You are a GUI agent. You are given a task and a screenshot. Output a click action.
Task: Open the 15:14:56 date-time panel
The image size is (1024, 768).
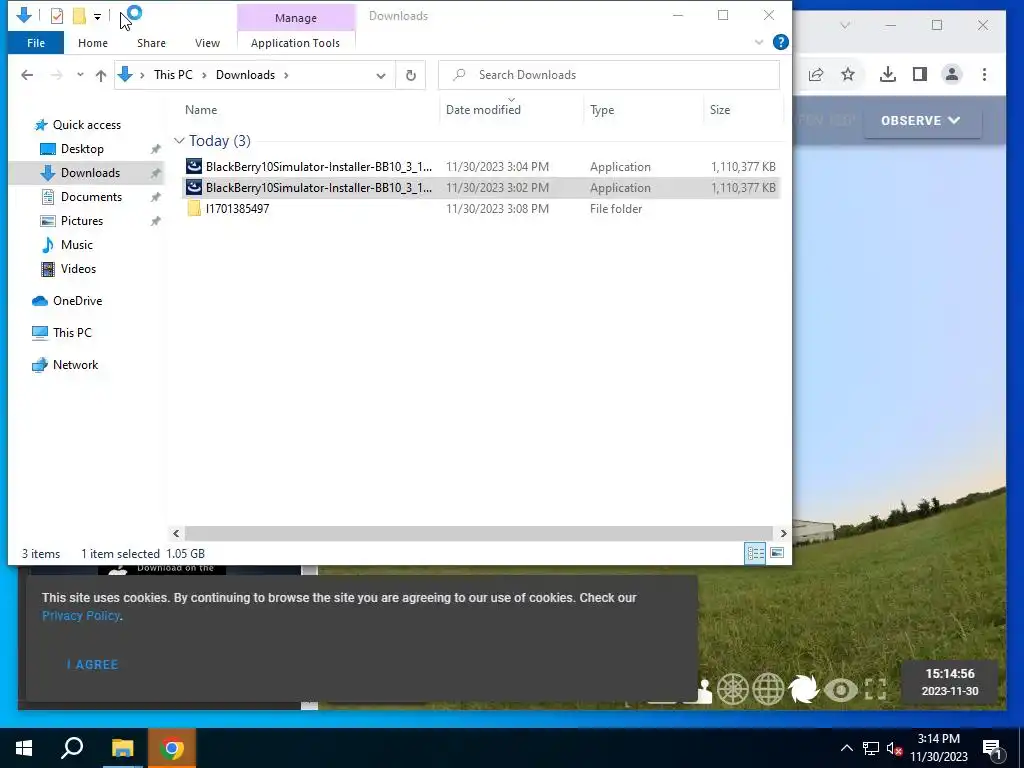coord(950,682)
